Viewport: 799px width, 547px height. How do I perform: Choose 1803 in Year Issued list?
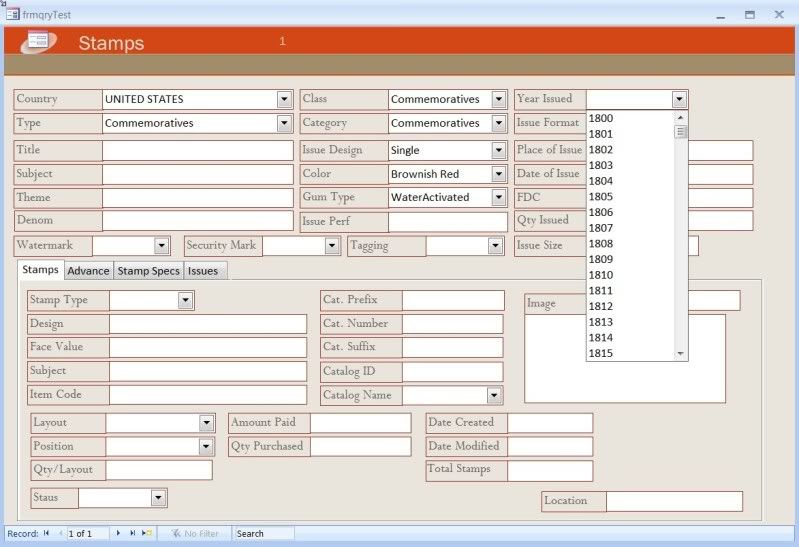(630, 165)
